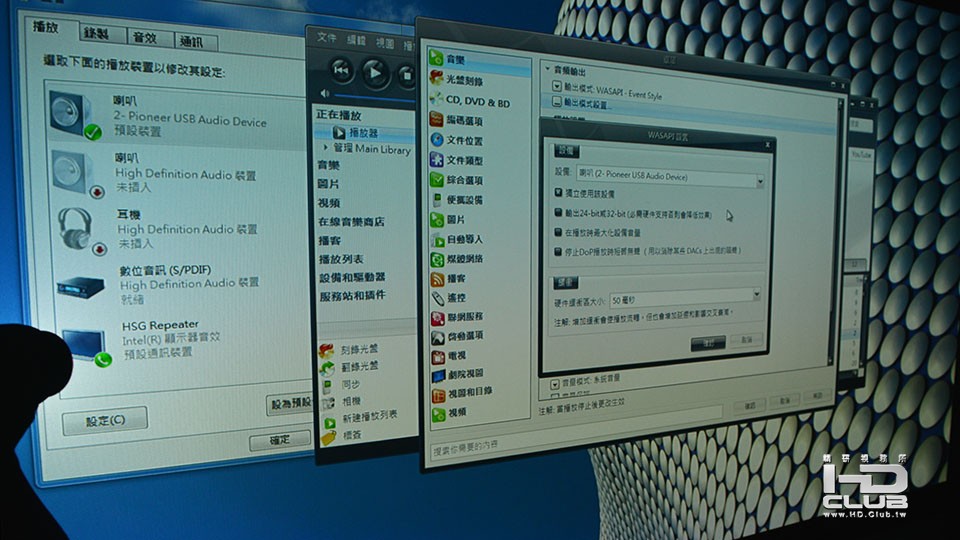Toggle 在播放時最大化設備音量 checkbox
Viewport: 960px width, 540px height.
point(558,233)
